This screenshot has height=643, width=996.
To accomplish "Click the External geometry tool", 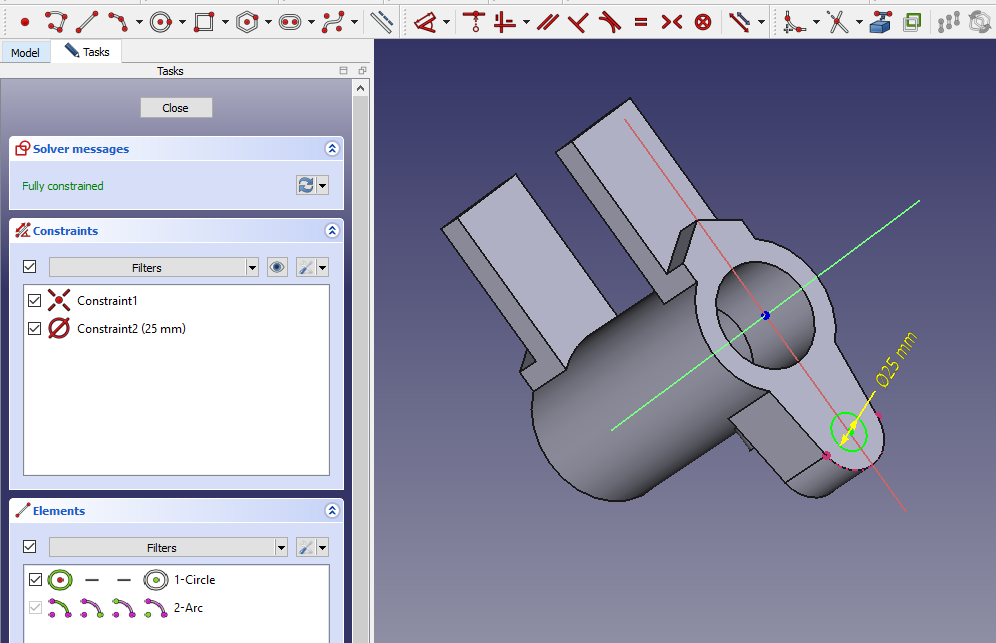I will tap(880, 21).
